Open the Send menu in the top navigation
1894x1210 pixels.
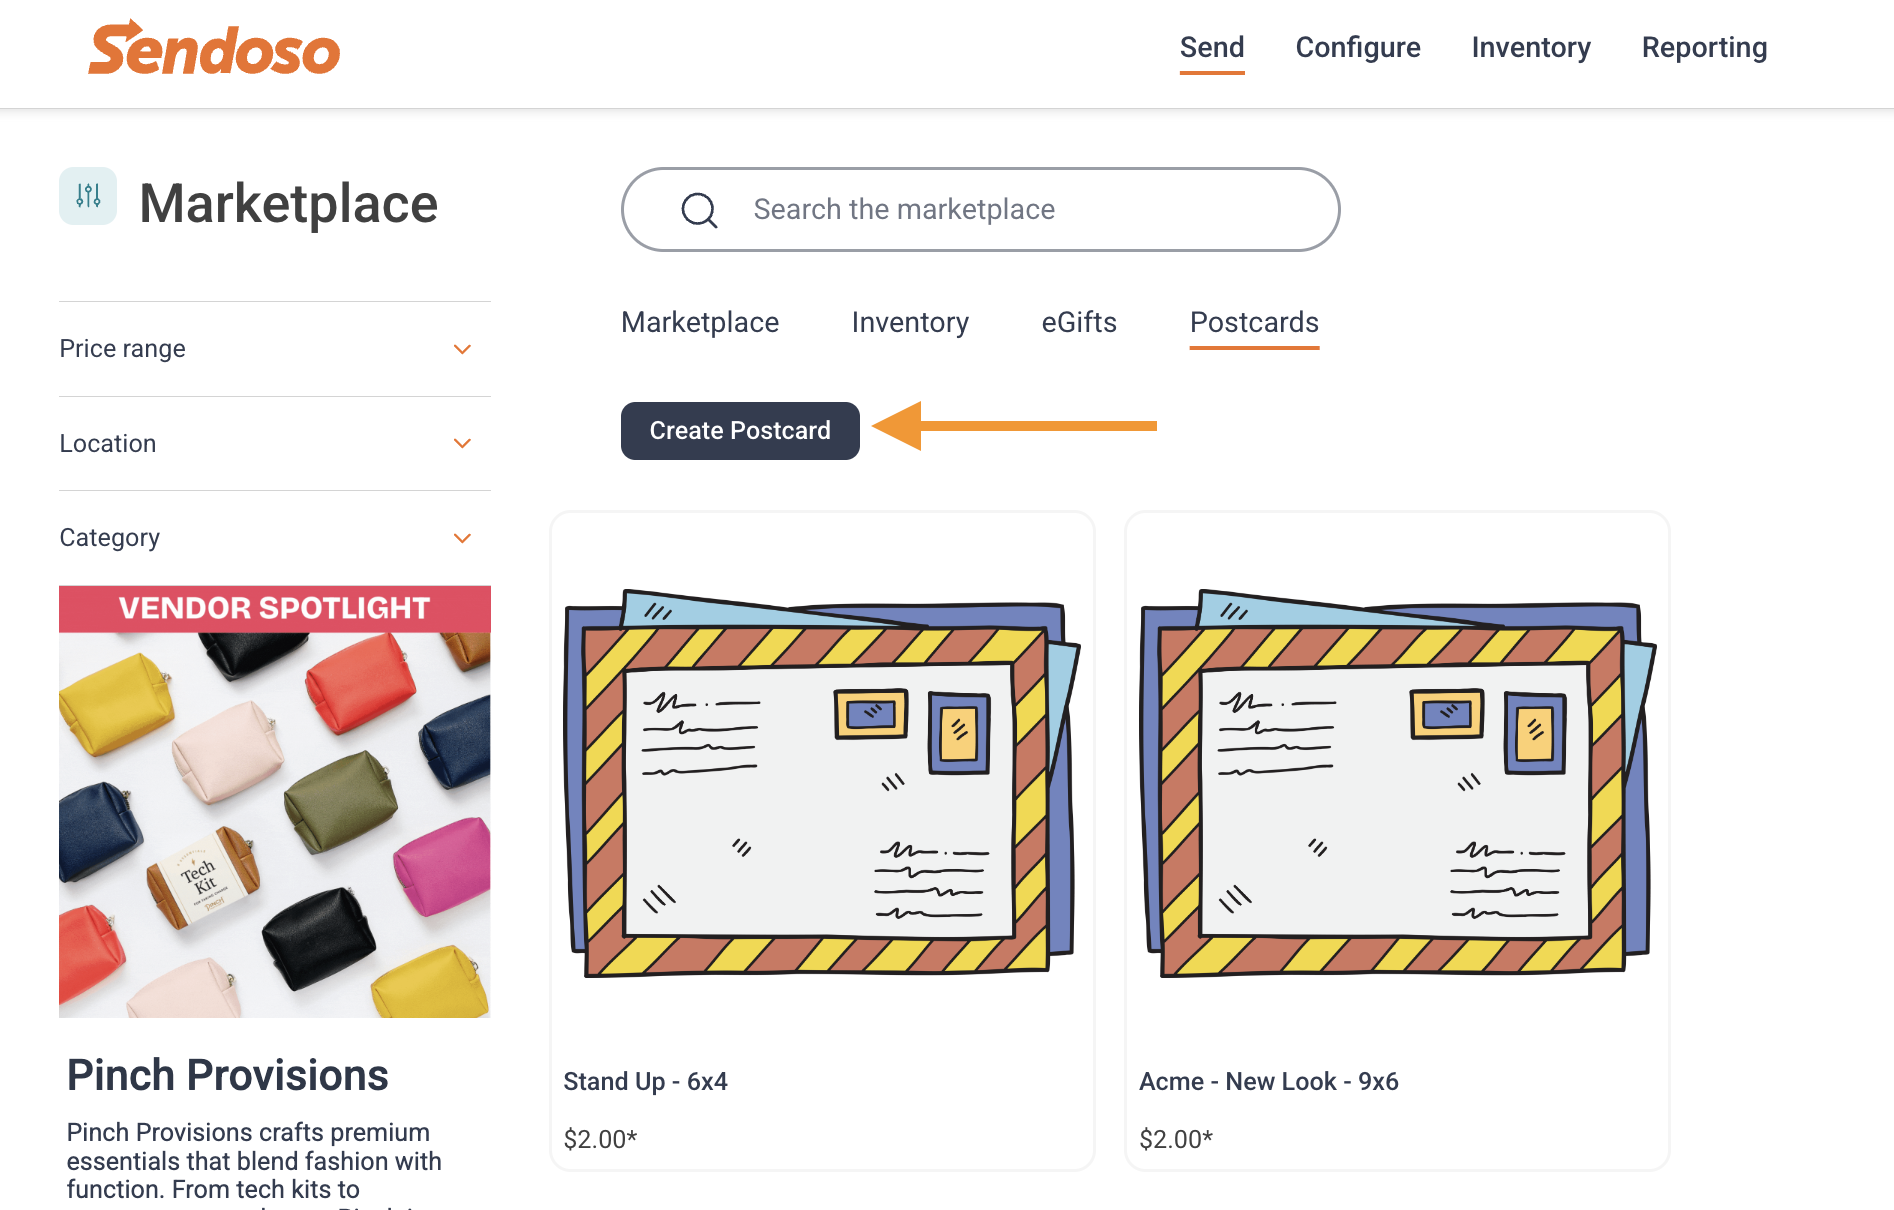coord(1212,48)
